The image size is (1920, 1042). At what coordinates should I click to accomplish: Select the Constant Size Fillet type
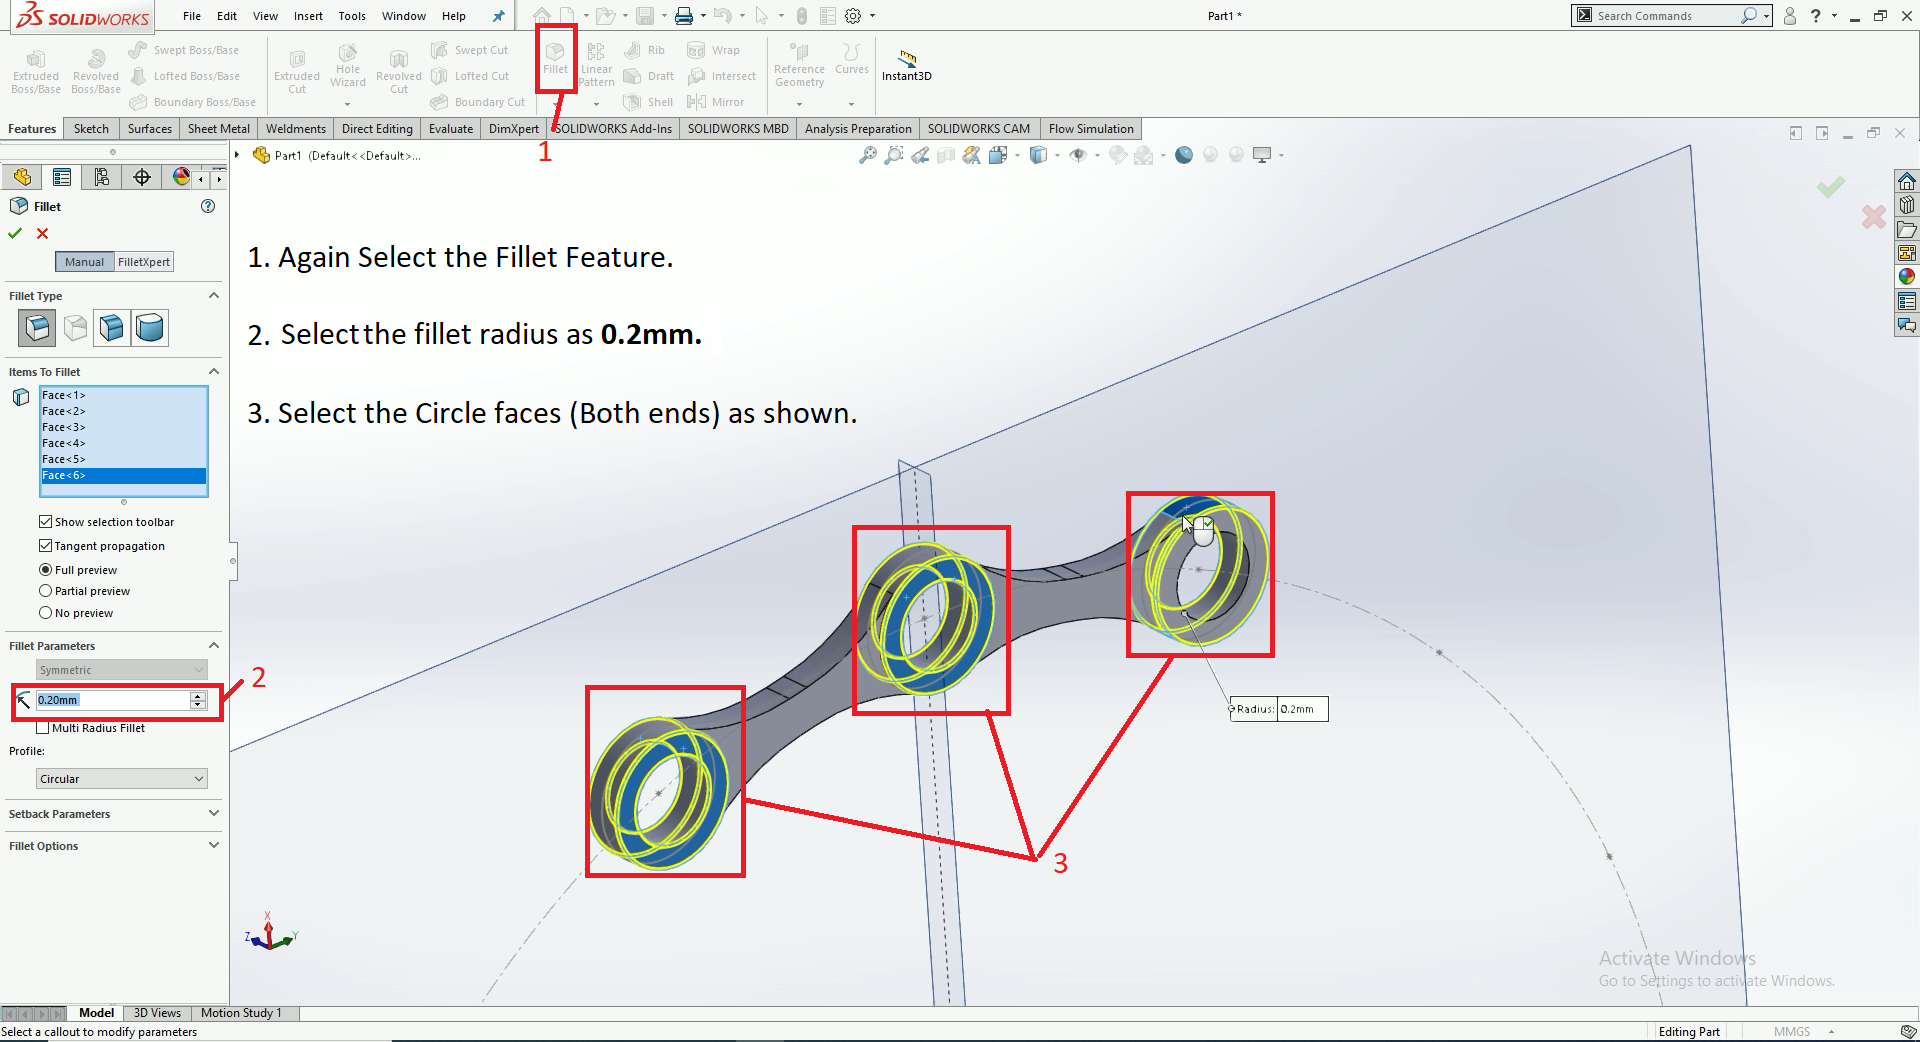[37, 328]
